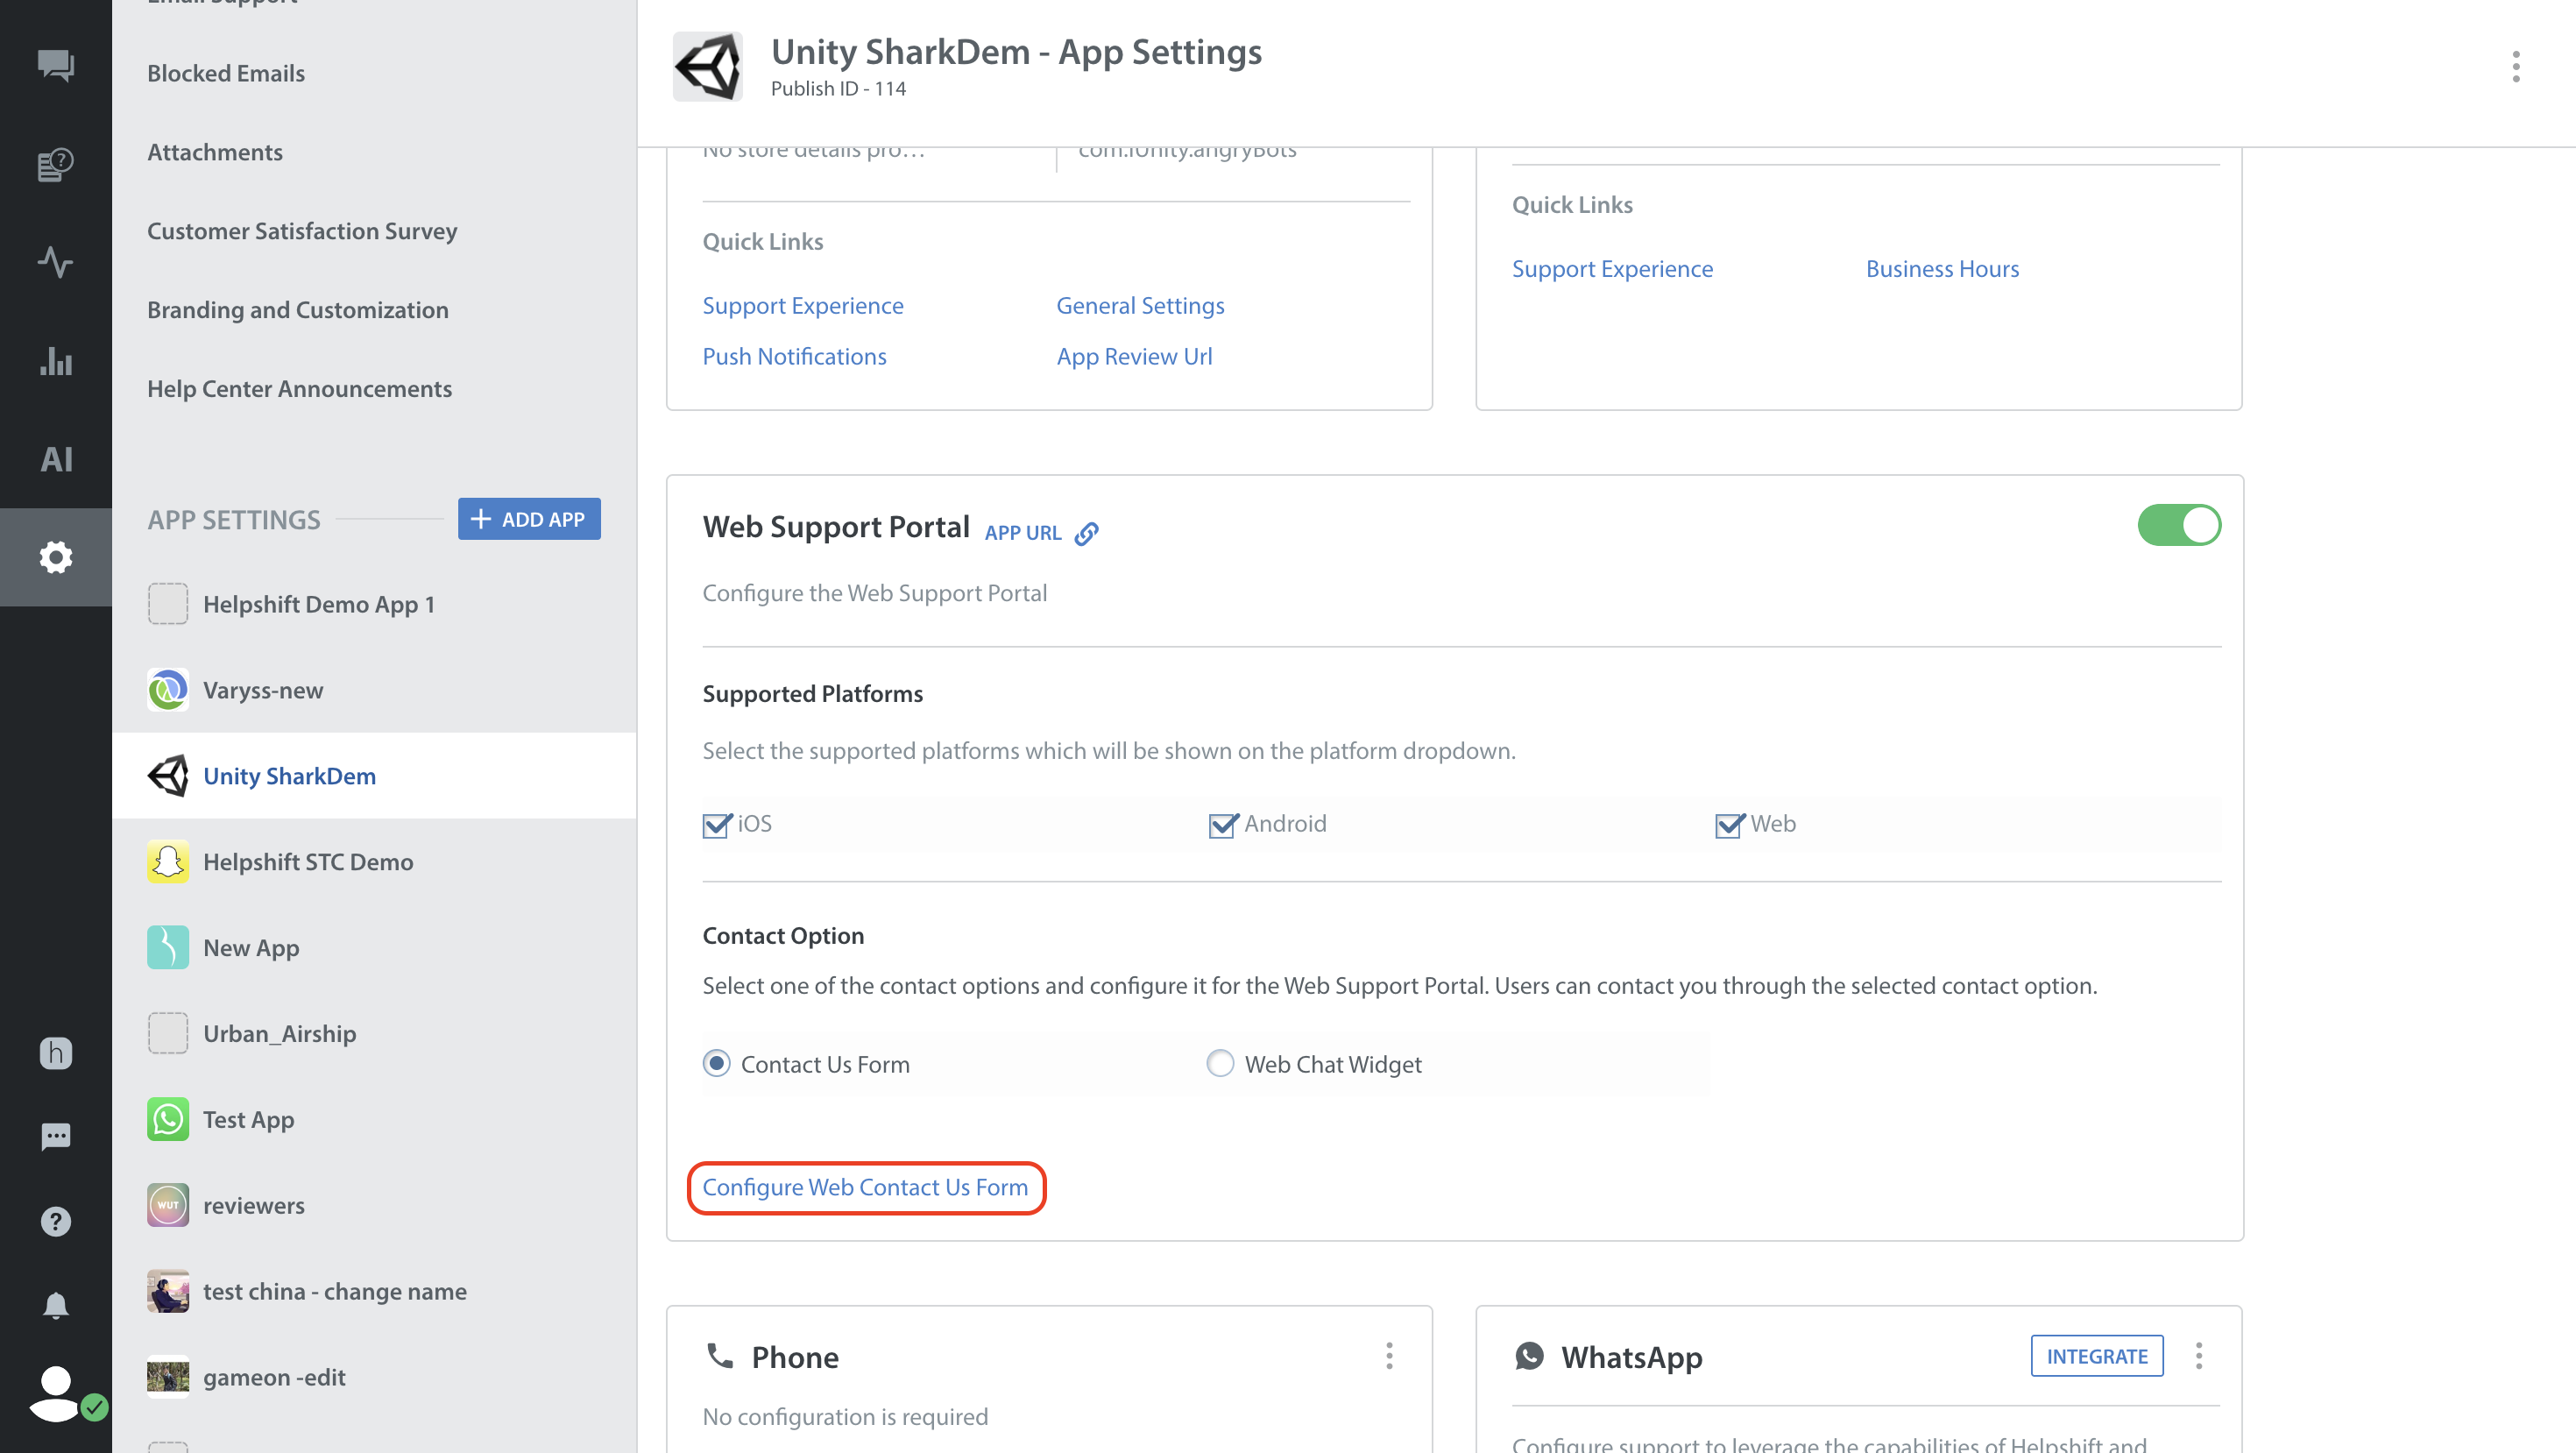Click the APP URL link icon
Screen dimensions: 2576x1453
pos(1087,533)
